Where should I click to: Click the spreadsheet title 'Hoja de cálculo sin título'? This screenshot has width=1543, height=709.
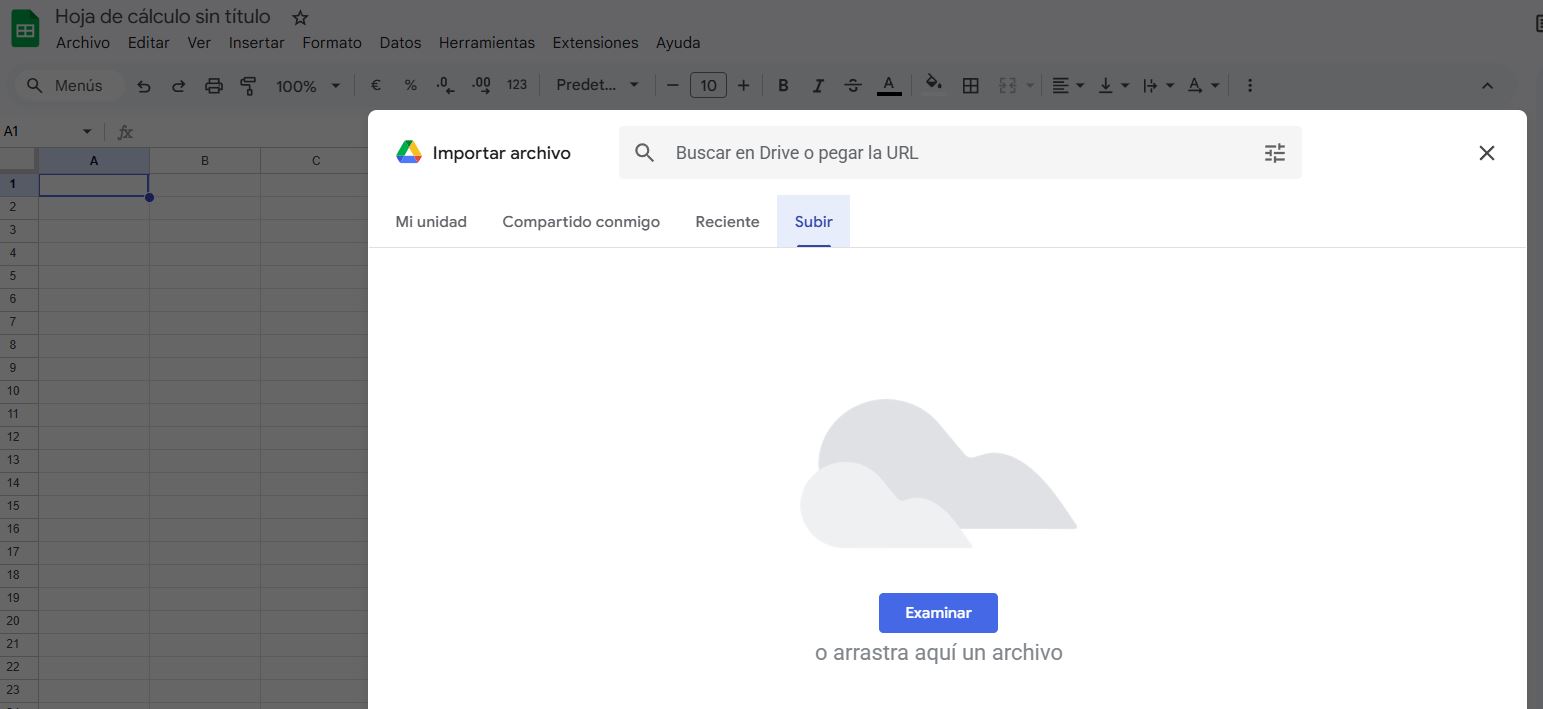click(x=163, y=17)
